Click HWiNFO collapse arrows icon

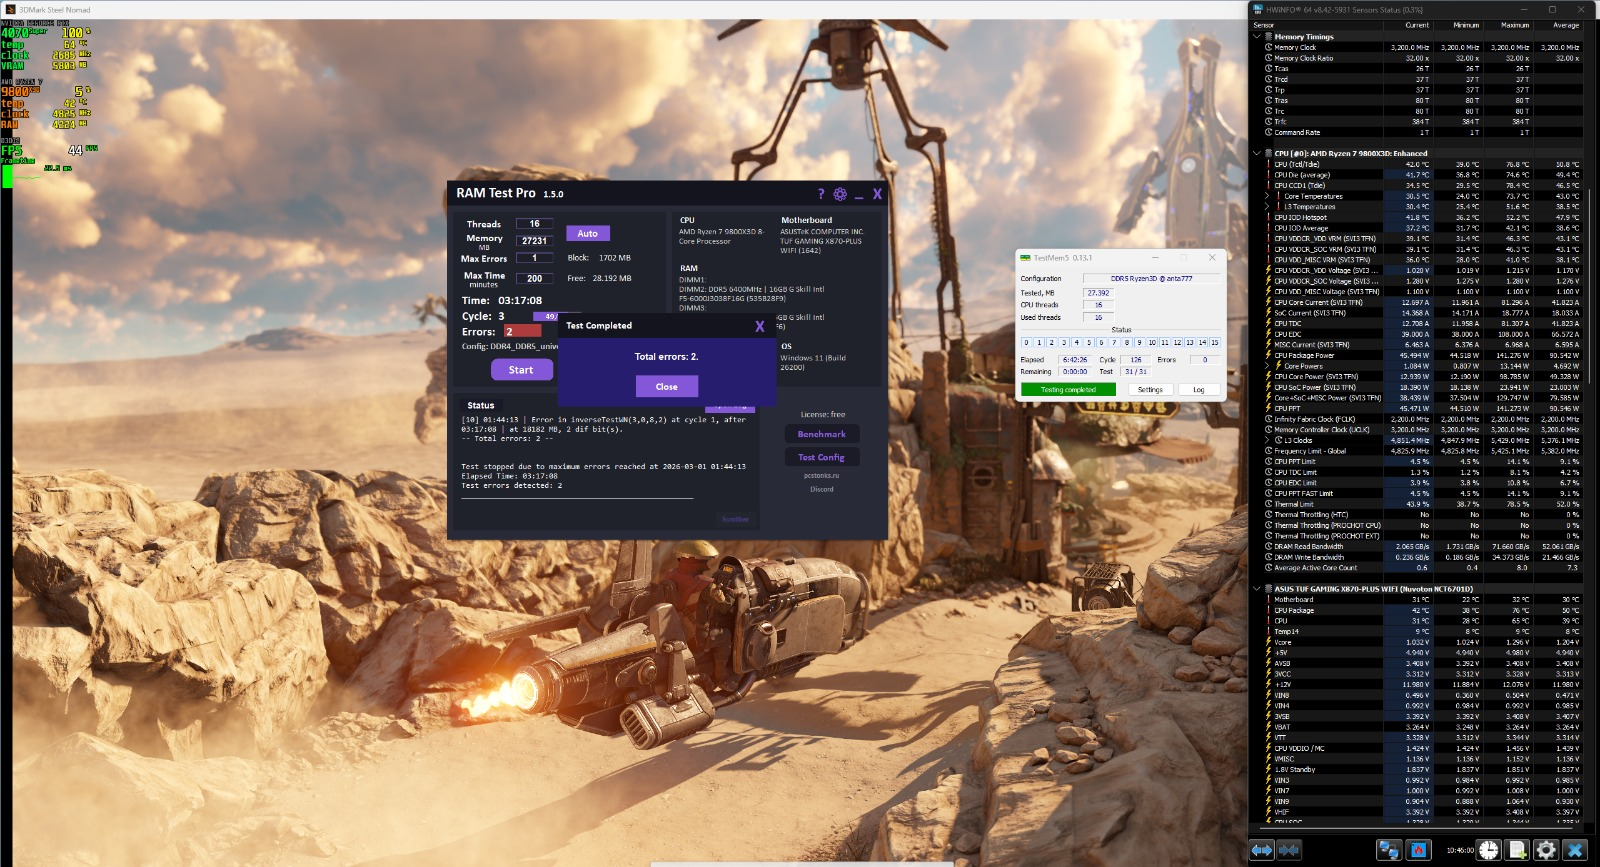pos(1289,850)
